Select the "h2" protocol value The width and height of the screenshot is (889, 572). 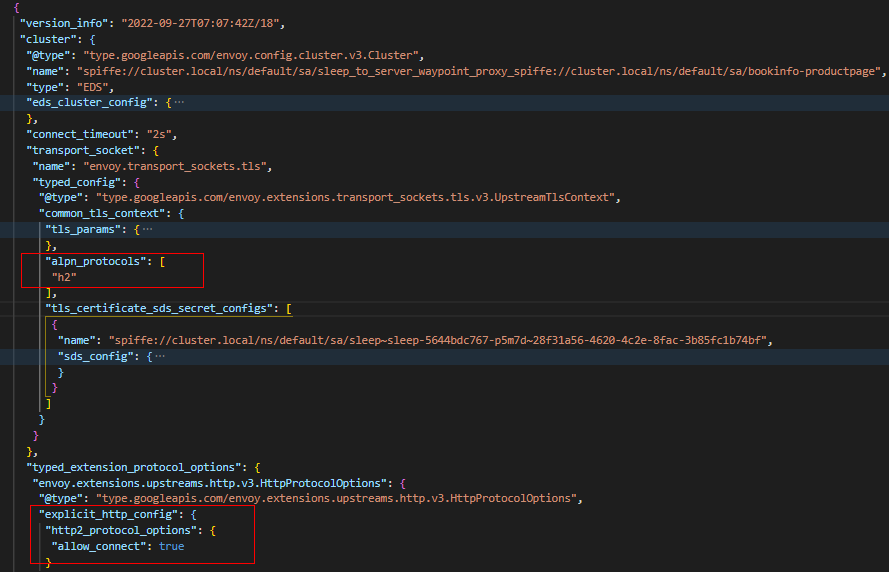(x=64, y=277)
